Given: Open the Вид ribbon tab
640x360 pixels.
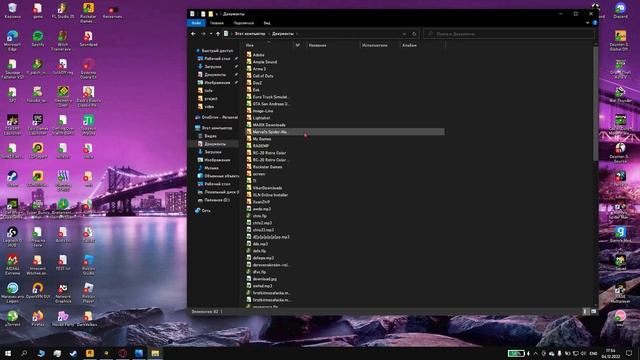Looking at the screenshot, I should point(267,23).
